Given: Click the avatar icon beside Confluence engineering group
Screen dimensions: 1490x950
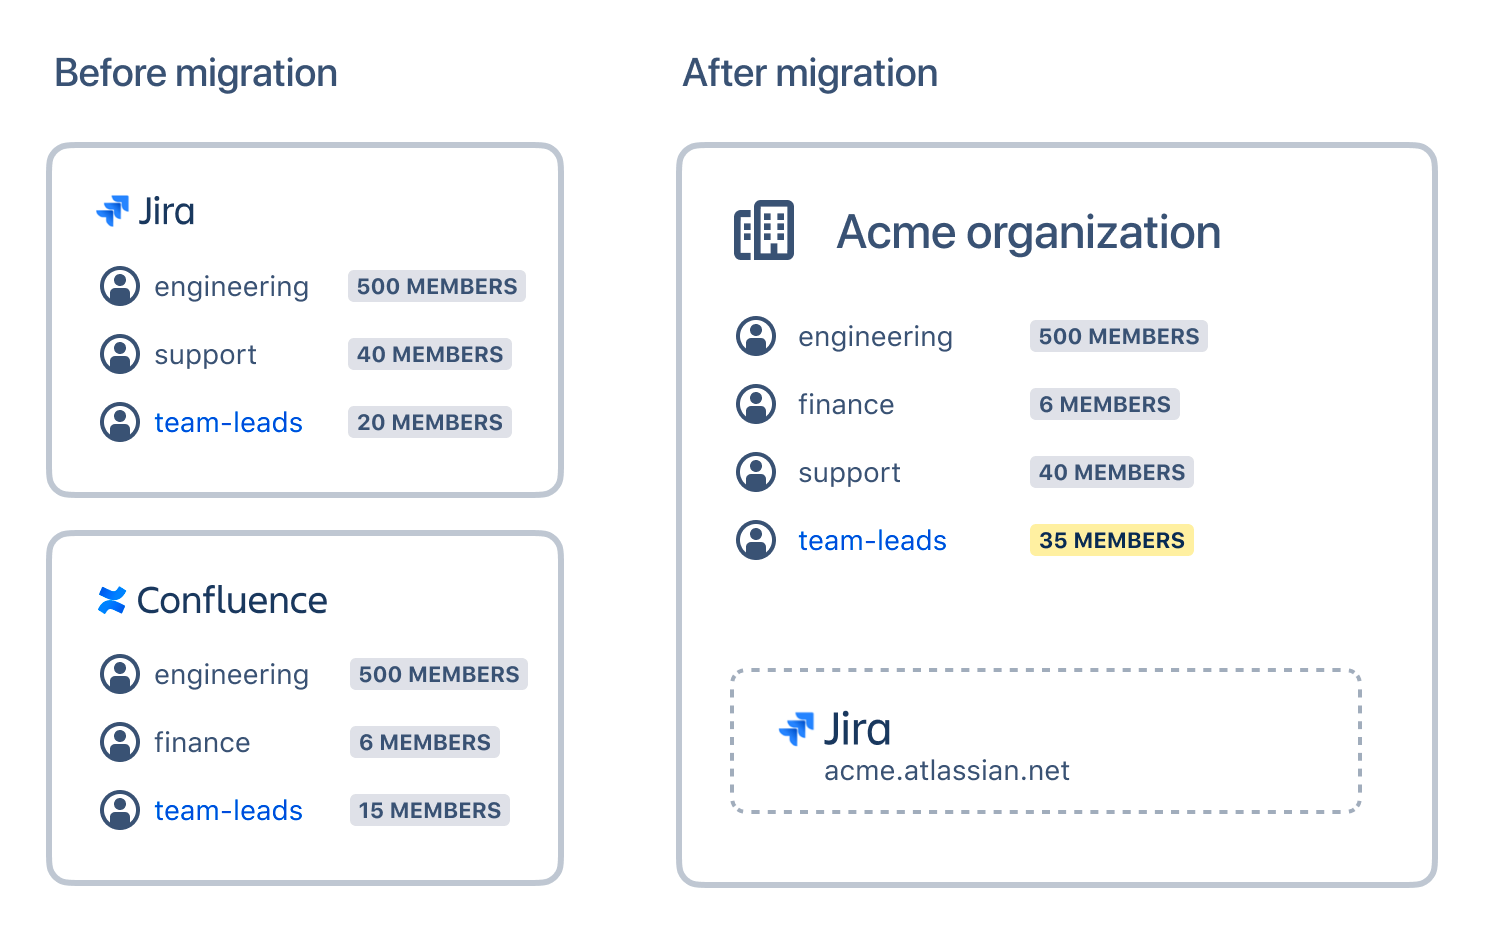Looking at the screenshot, I should (120, 674).
